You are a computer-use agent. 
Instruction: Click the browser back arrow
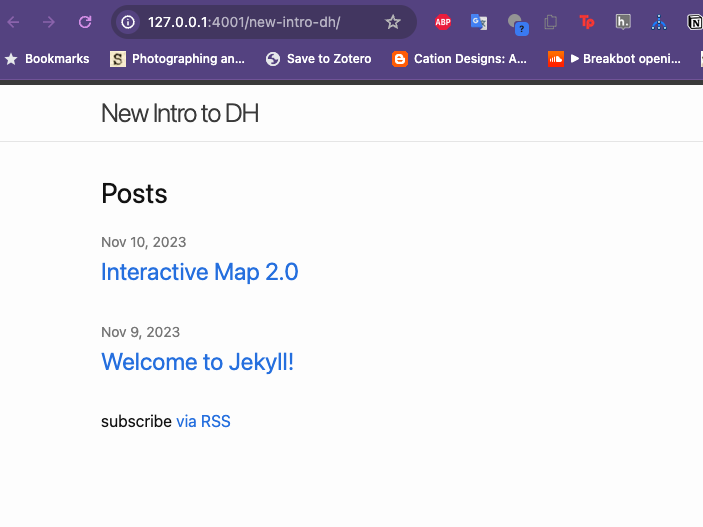[14, 22]
